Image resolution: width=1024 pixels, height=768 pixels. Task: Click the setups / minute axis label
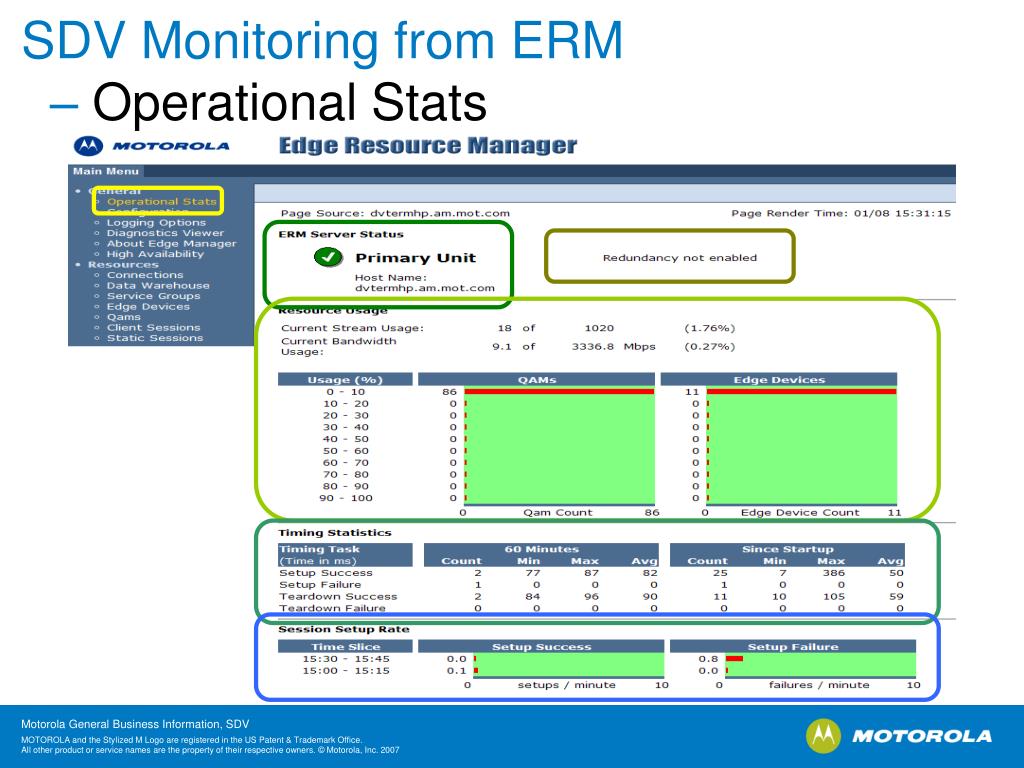point(566,685)
